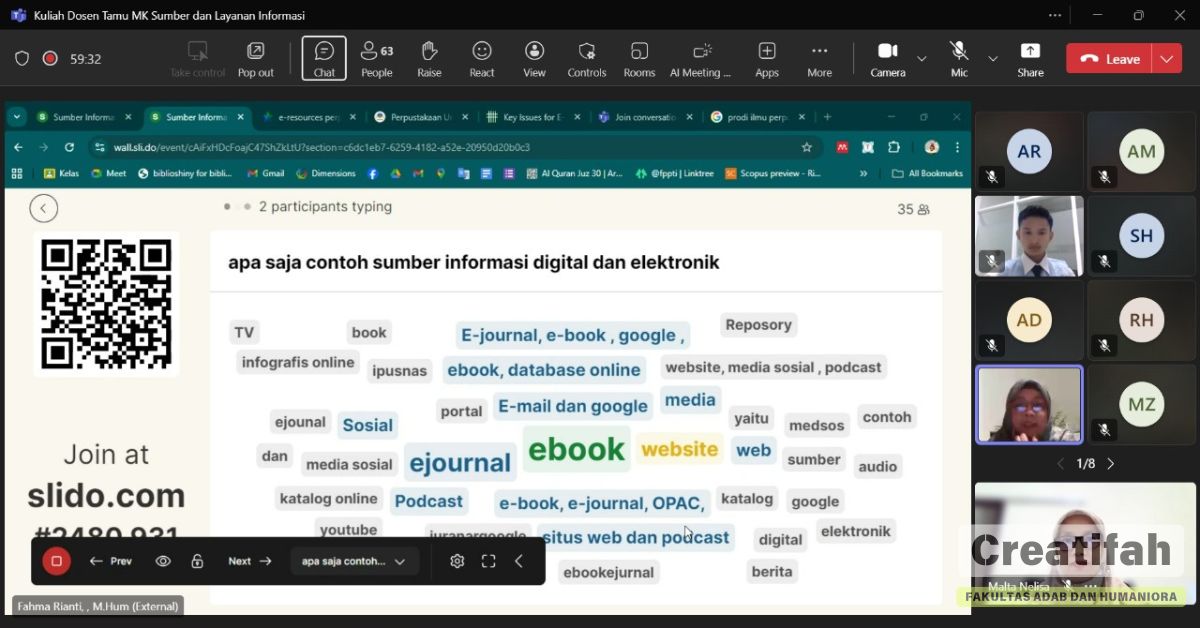Open the Slido poll selector dropdown
Image resolution: width=1200 pixels, height=628 pixels.
(x=355, y=561)
